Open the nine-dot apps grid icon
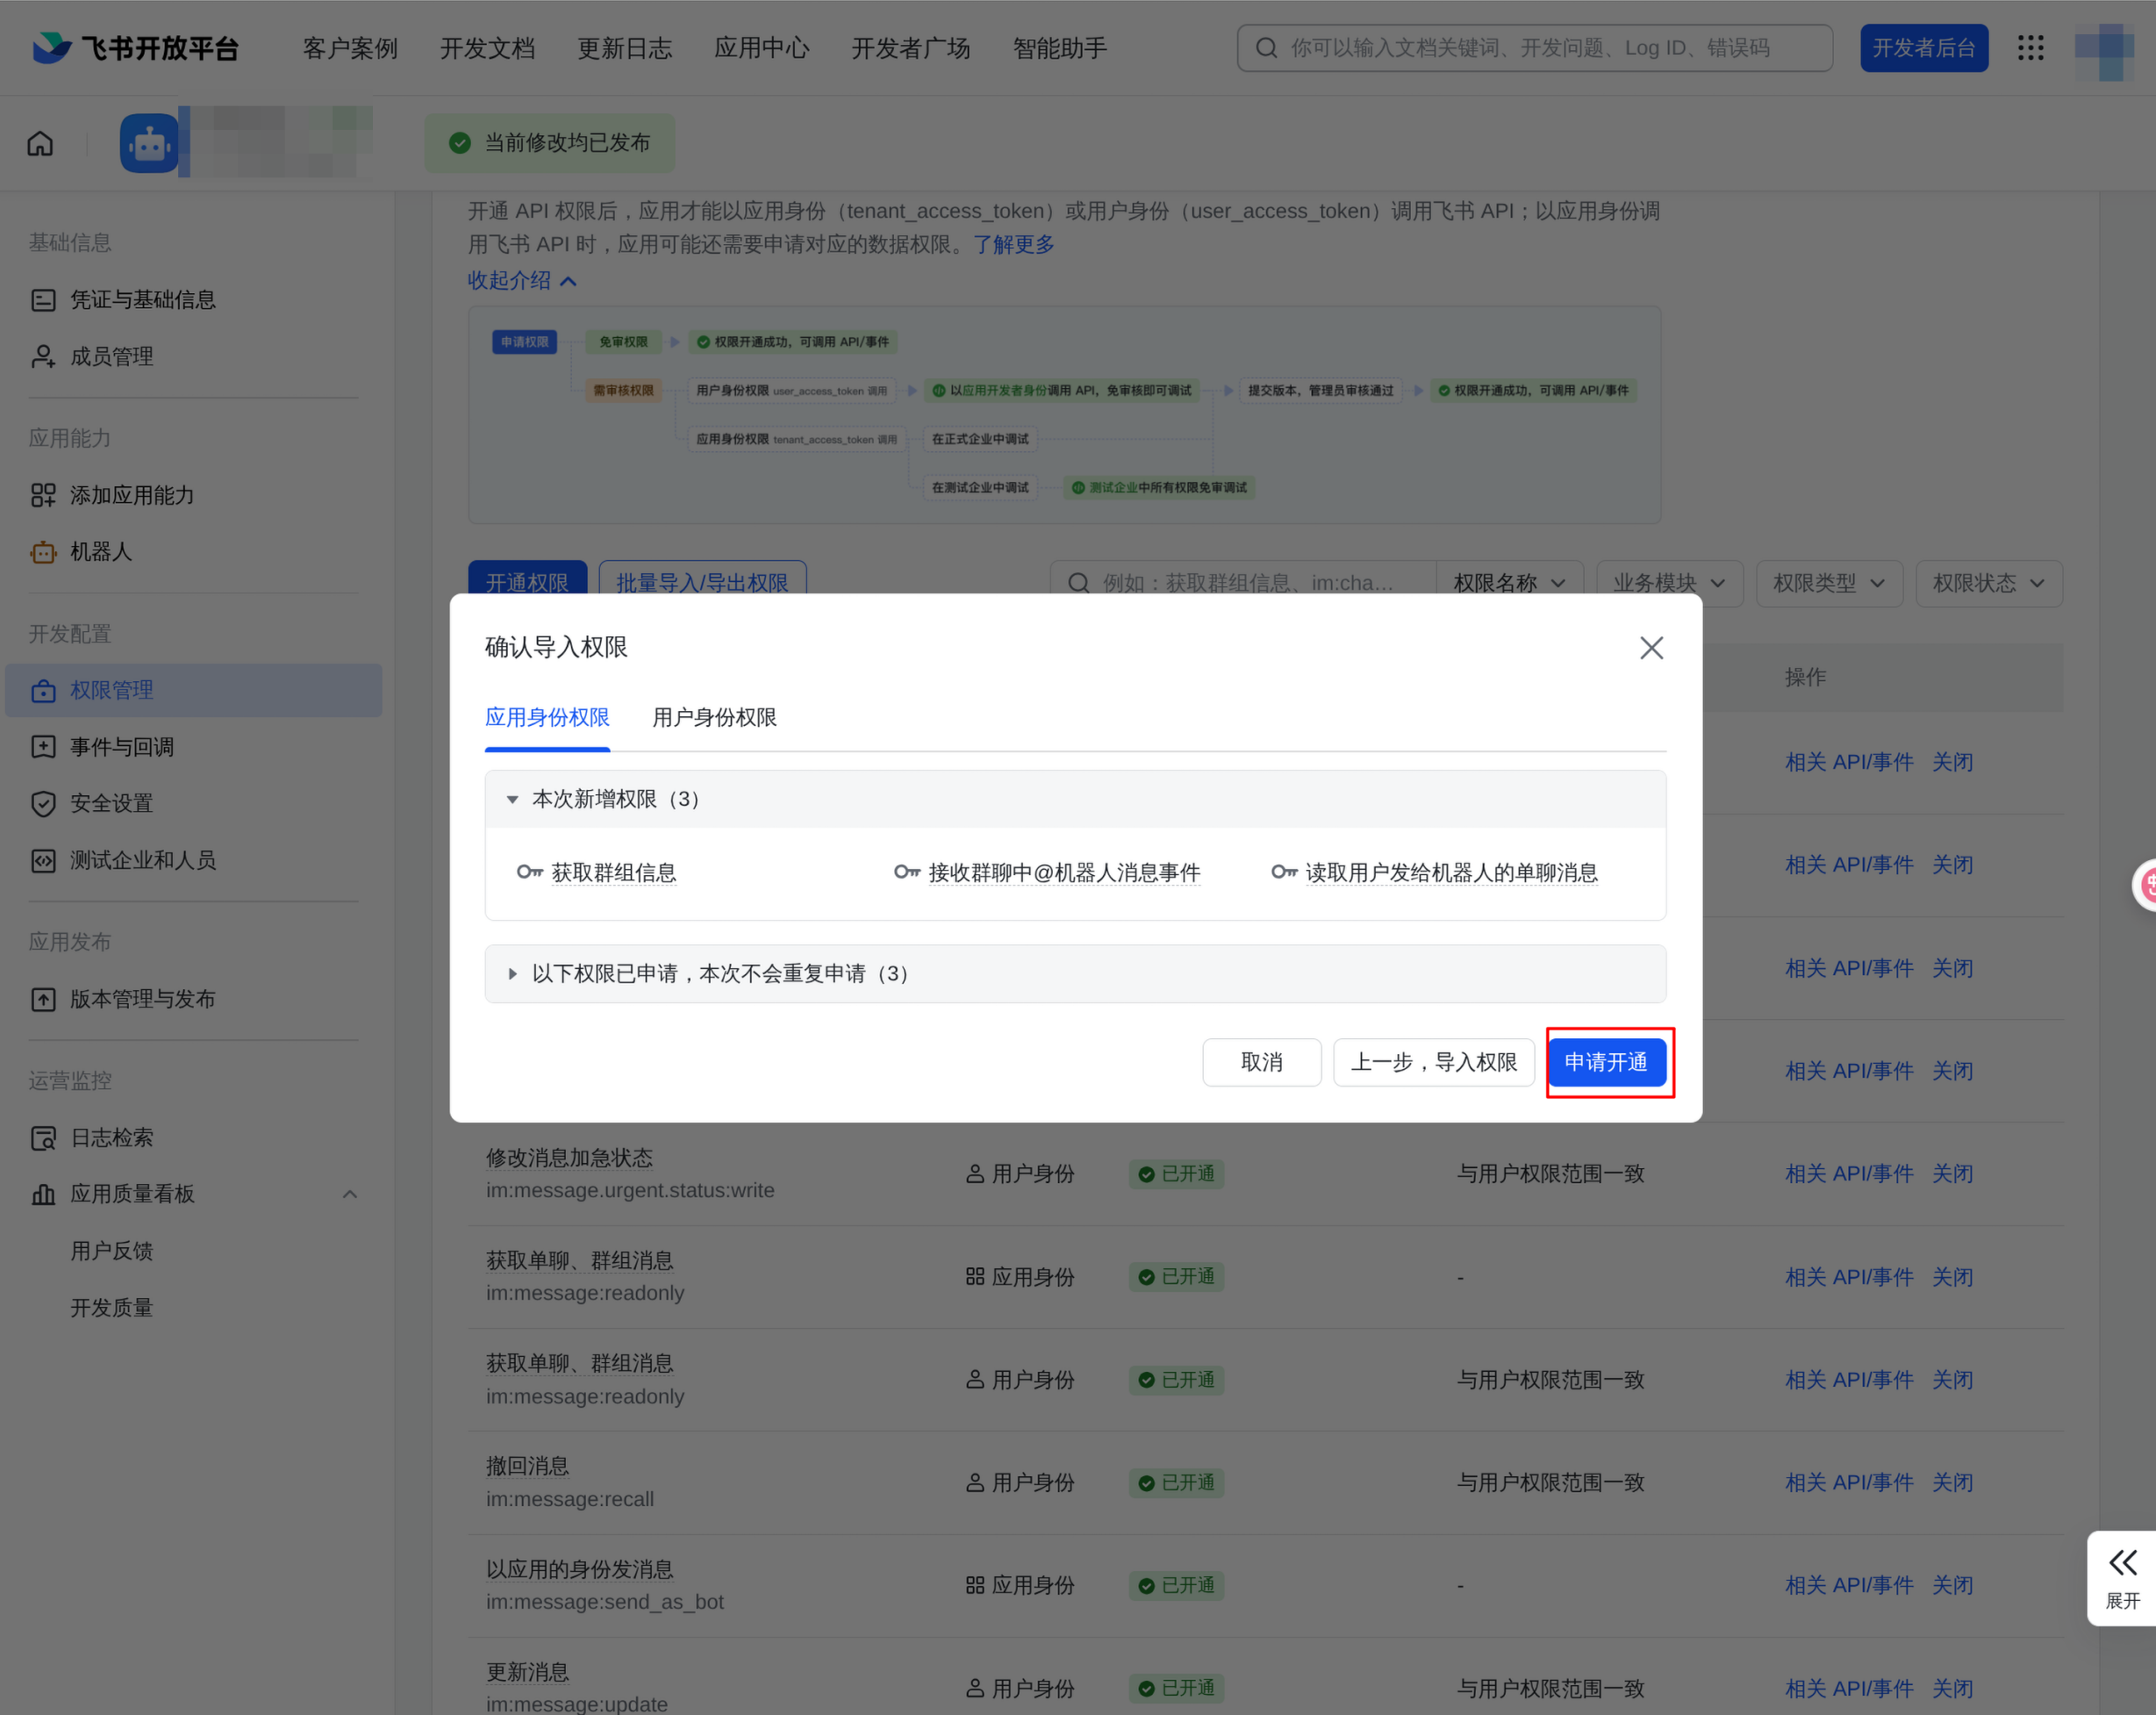The height and width of the screenshot is (1715, 2156). tap(2030, 48)
